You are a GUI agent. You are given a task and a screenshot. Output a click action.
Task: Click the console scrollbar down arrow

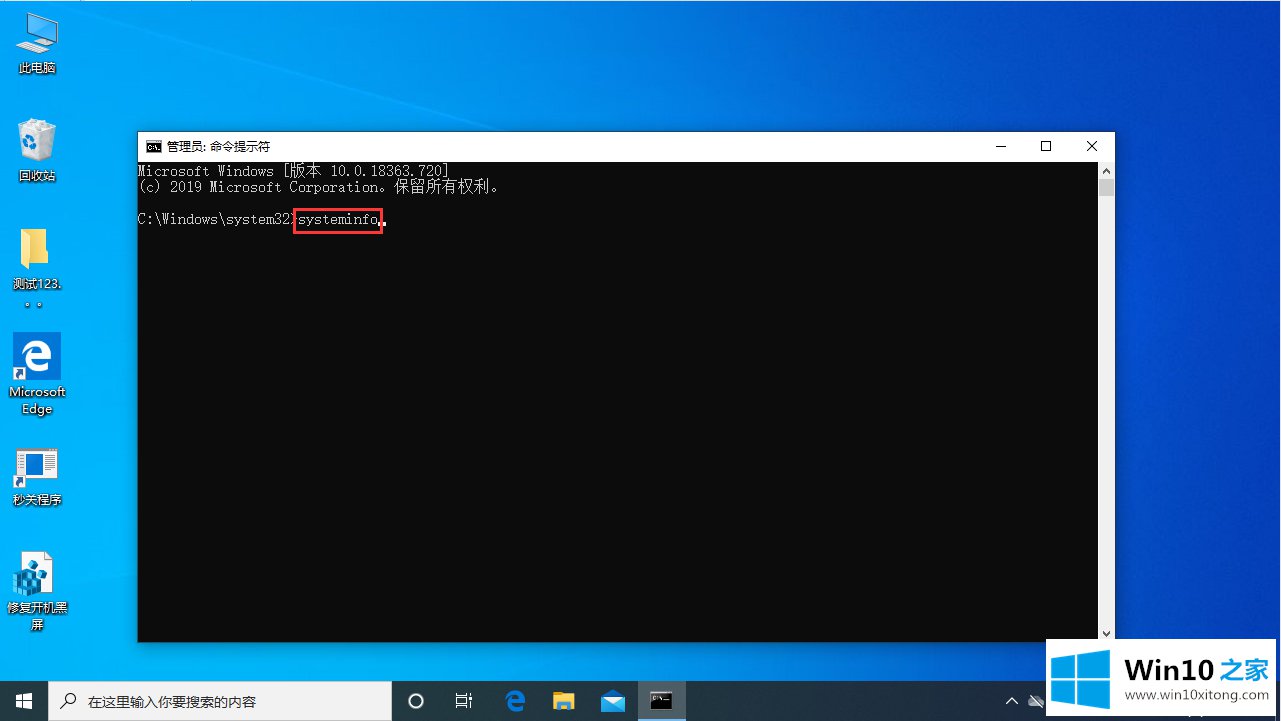[1106, 633]
